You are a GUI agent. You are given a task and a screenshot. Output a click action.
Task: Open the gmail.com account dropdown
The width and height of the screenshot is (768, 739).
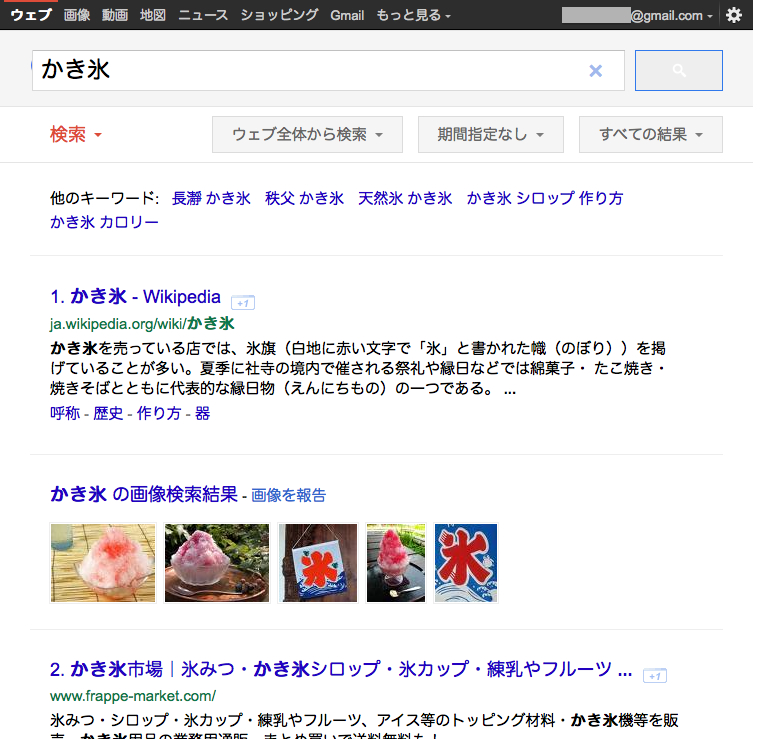637,15
